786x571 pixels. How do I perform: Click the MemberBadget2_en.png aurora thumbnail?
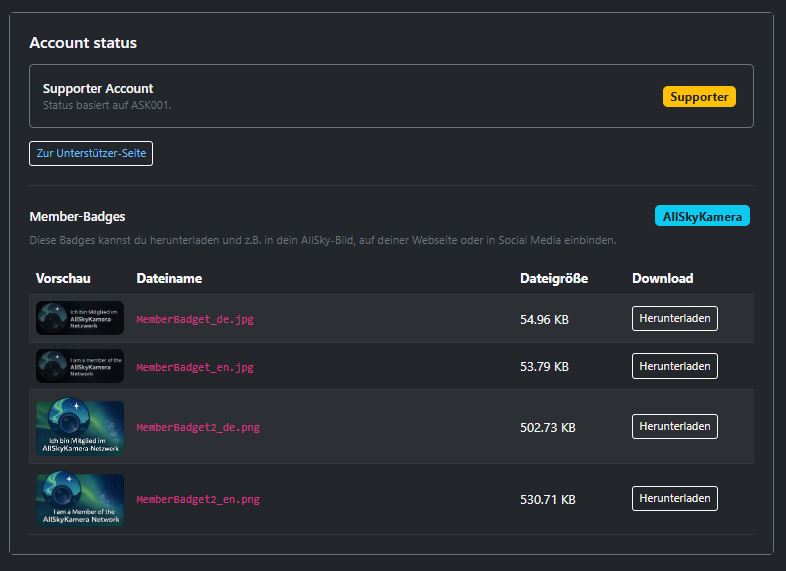[x=80, y=499]
